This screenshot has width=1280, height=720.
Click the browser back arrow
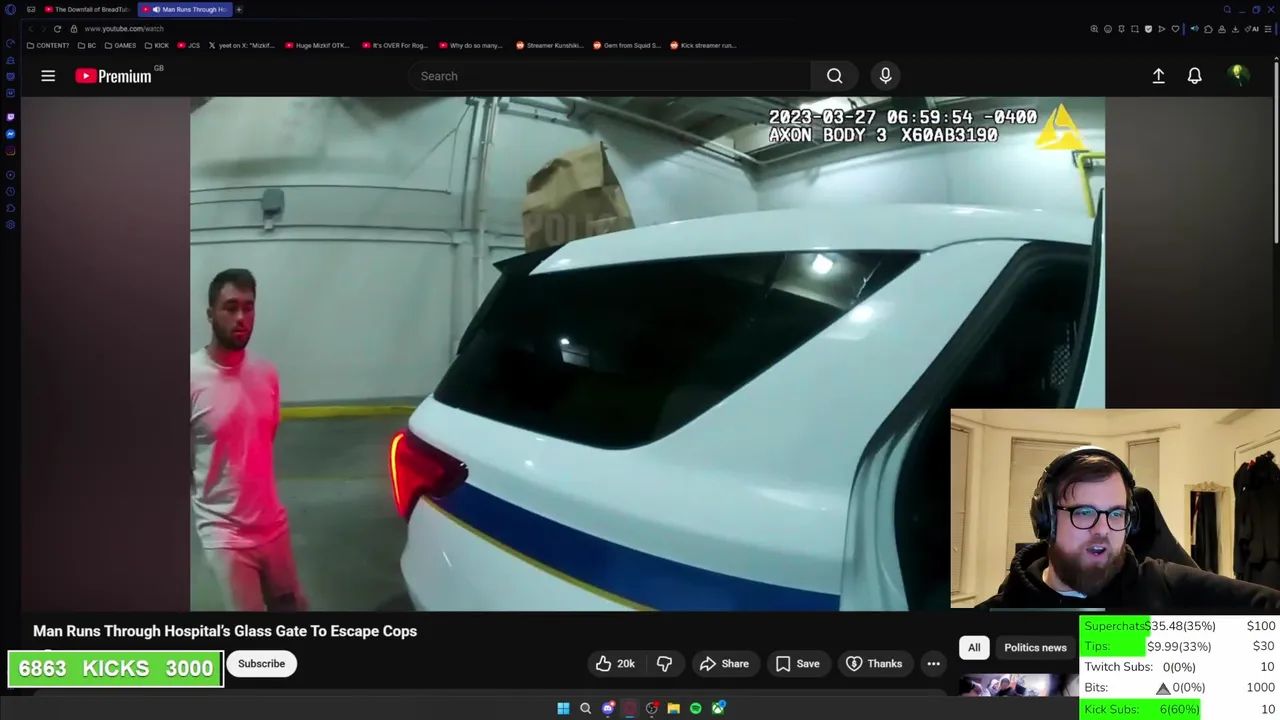tap(30, 29)
